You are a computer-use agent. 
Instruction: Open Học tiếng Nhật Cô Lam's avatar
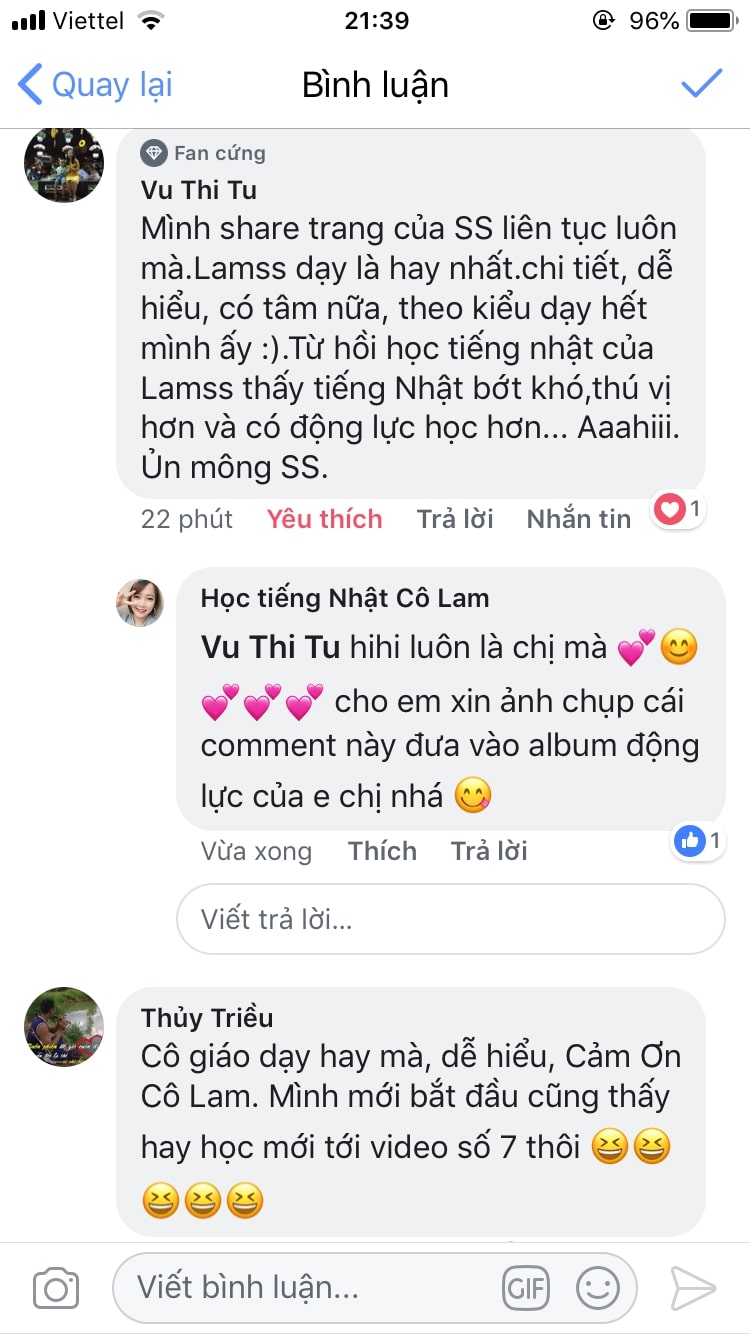[x=140, y=603]
